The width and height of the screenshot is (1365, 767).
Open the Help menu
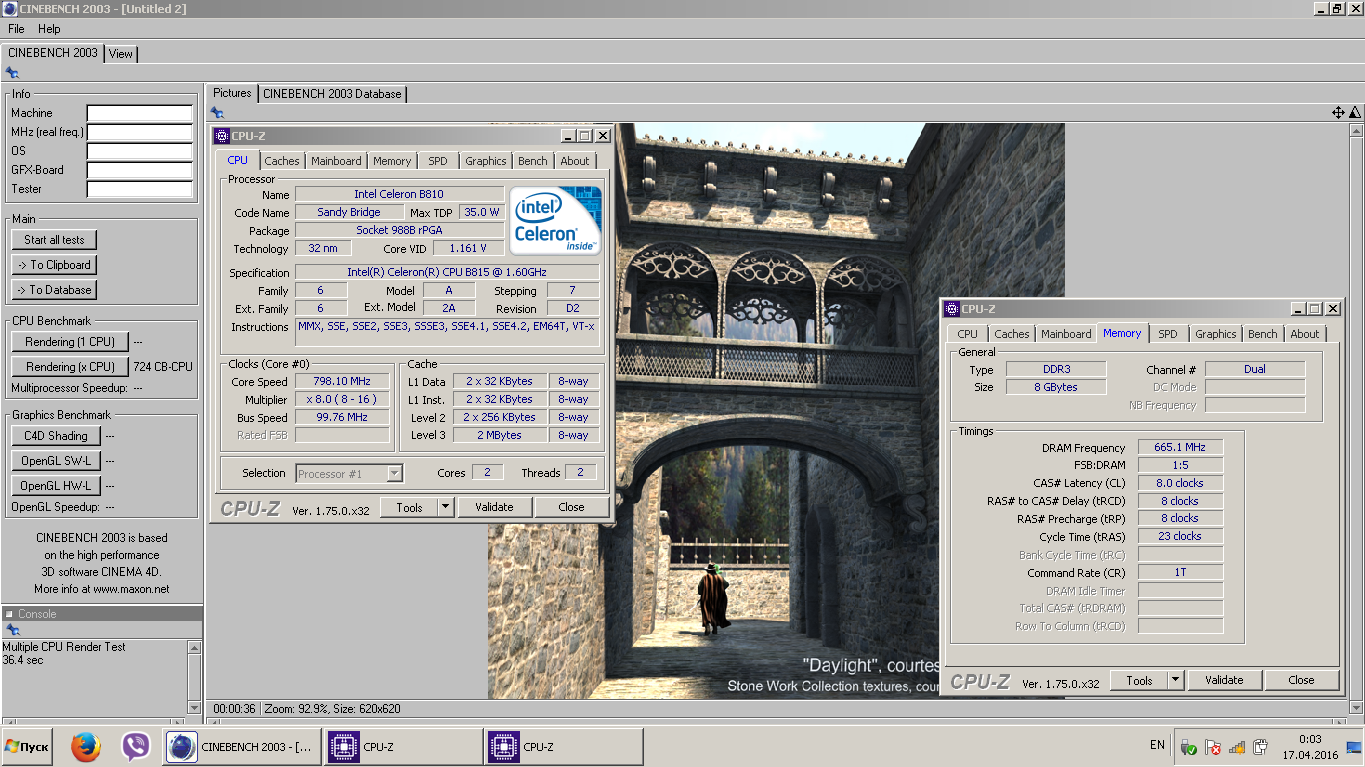tap(49, 29)
